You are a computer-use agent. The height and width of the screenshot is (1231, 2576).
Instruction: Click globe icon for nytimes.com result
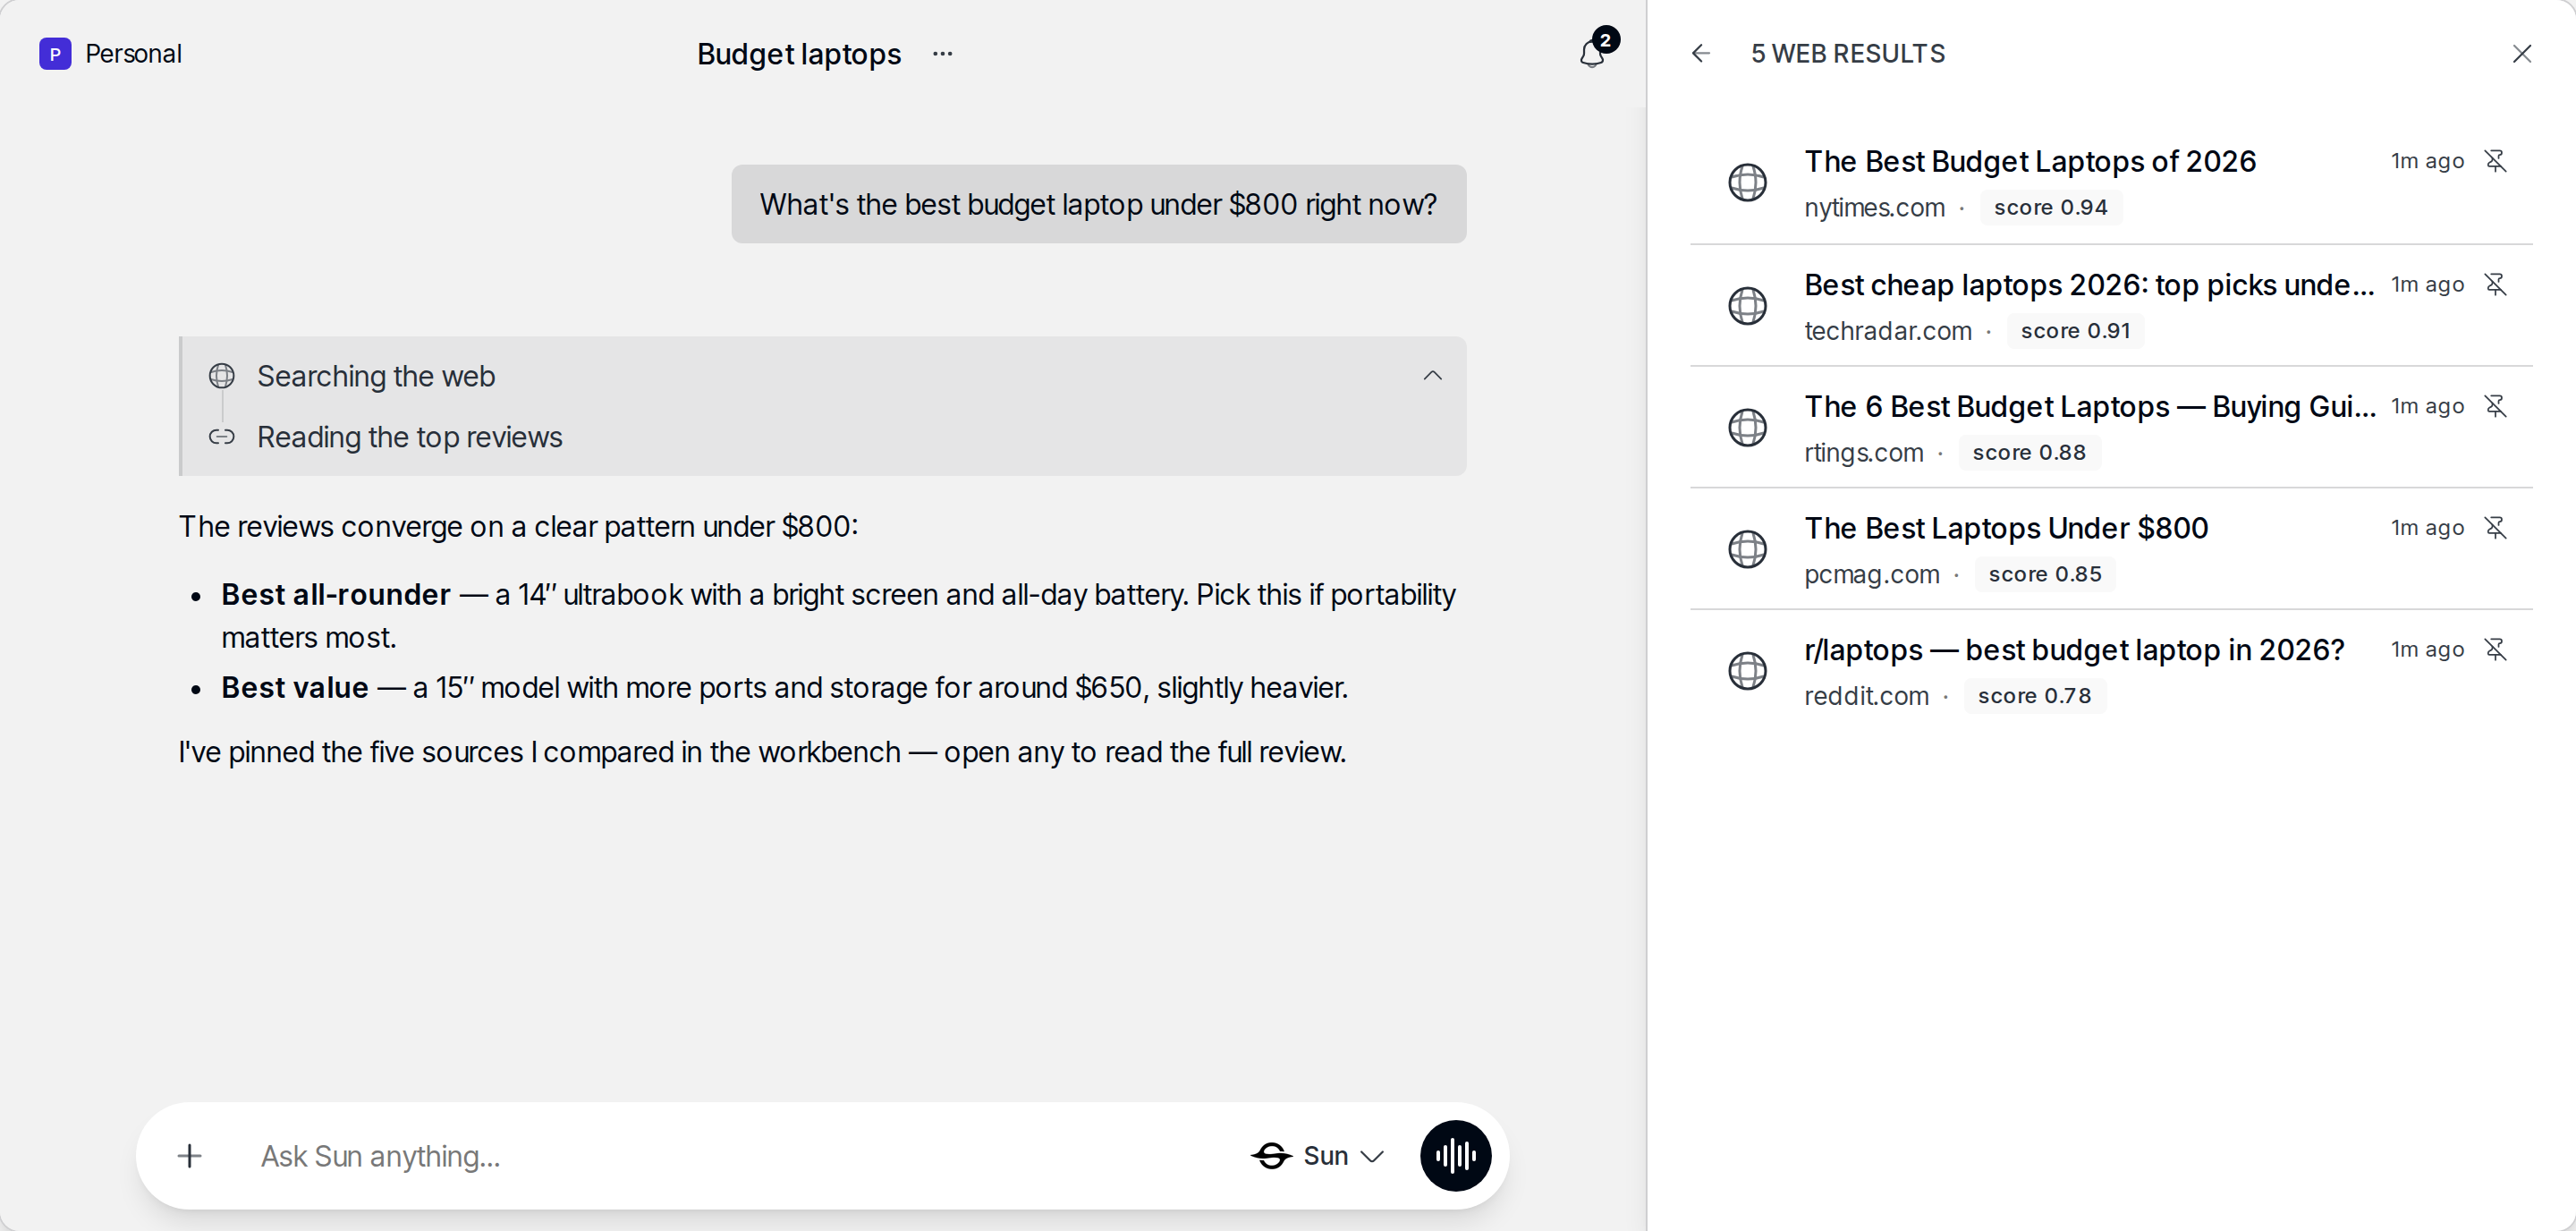(1747, 182)
